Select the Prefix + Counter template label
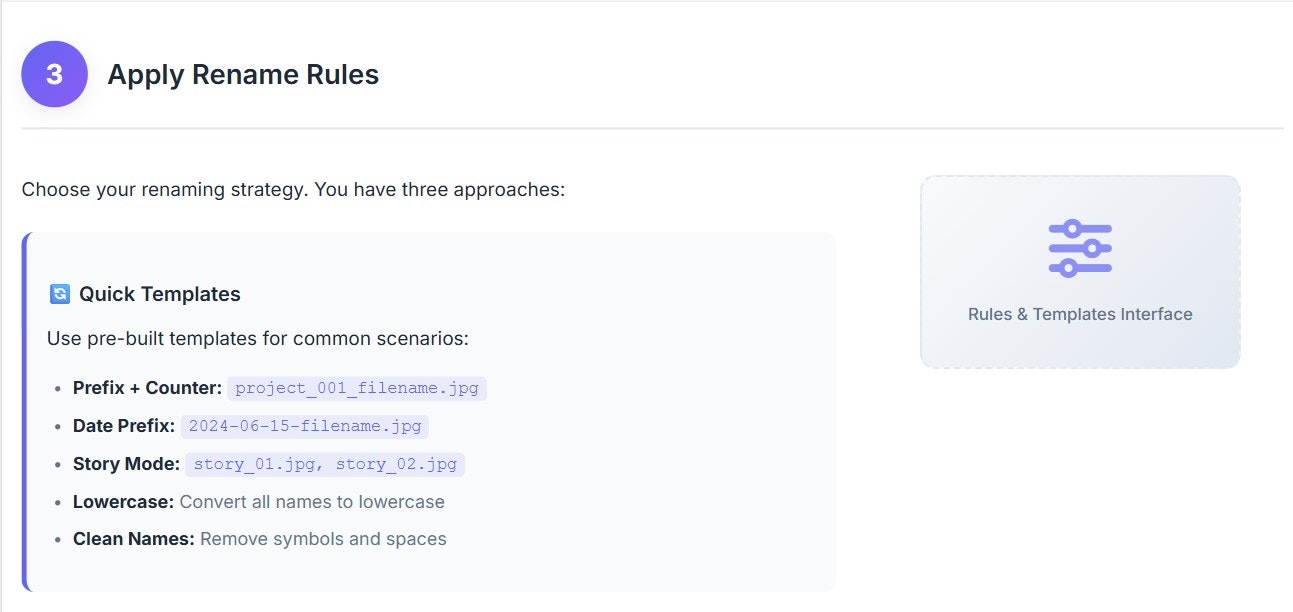This screenshot has height=612, width=1293. 147,388
